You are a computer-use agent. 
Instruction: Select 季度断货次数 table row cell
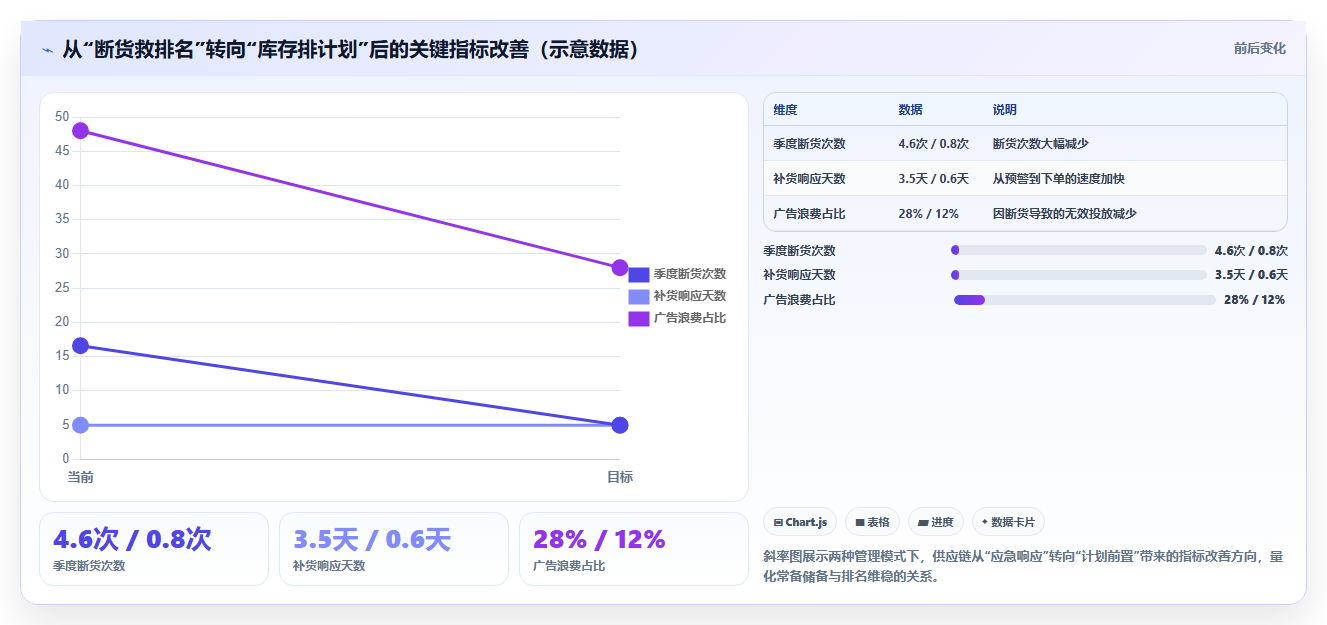point(809,144)
